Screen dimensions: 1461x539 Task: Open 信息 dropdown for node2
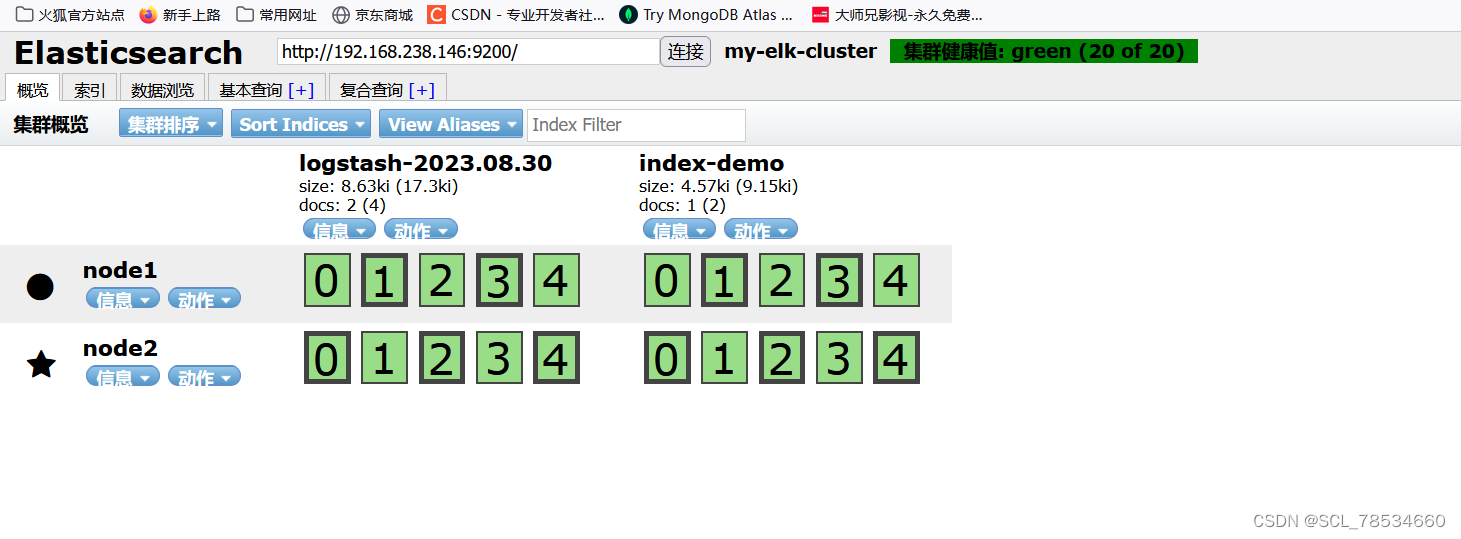click(x=123, y=376)
